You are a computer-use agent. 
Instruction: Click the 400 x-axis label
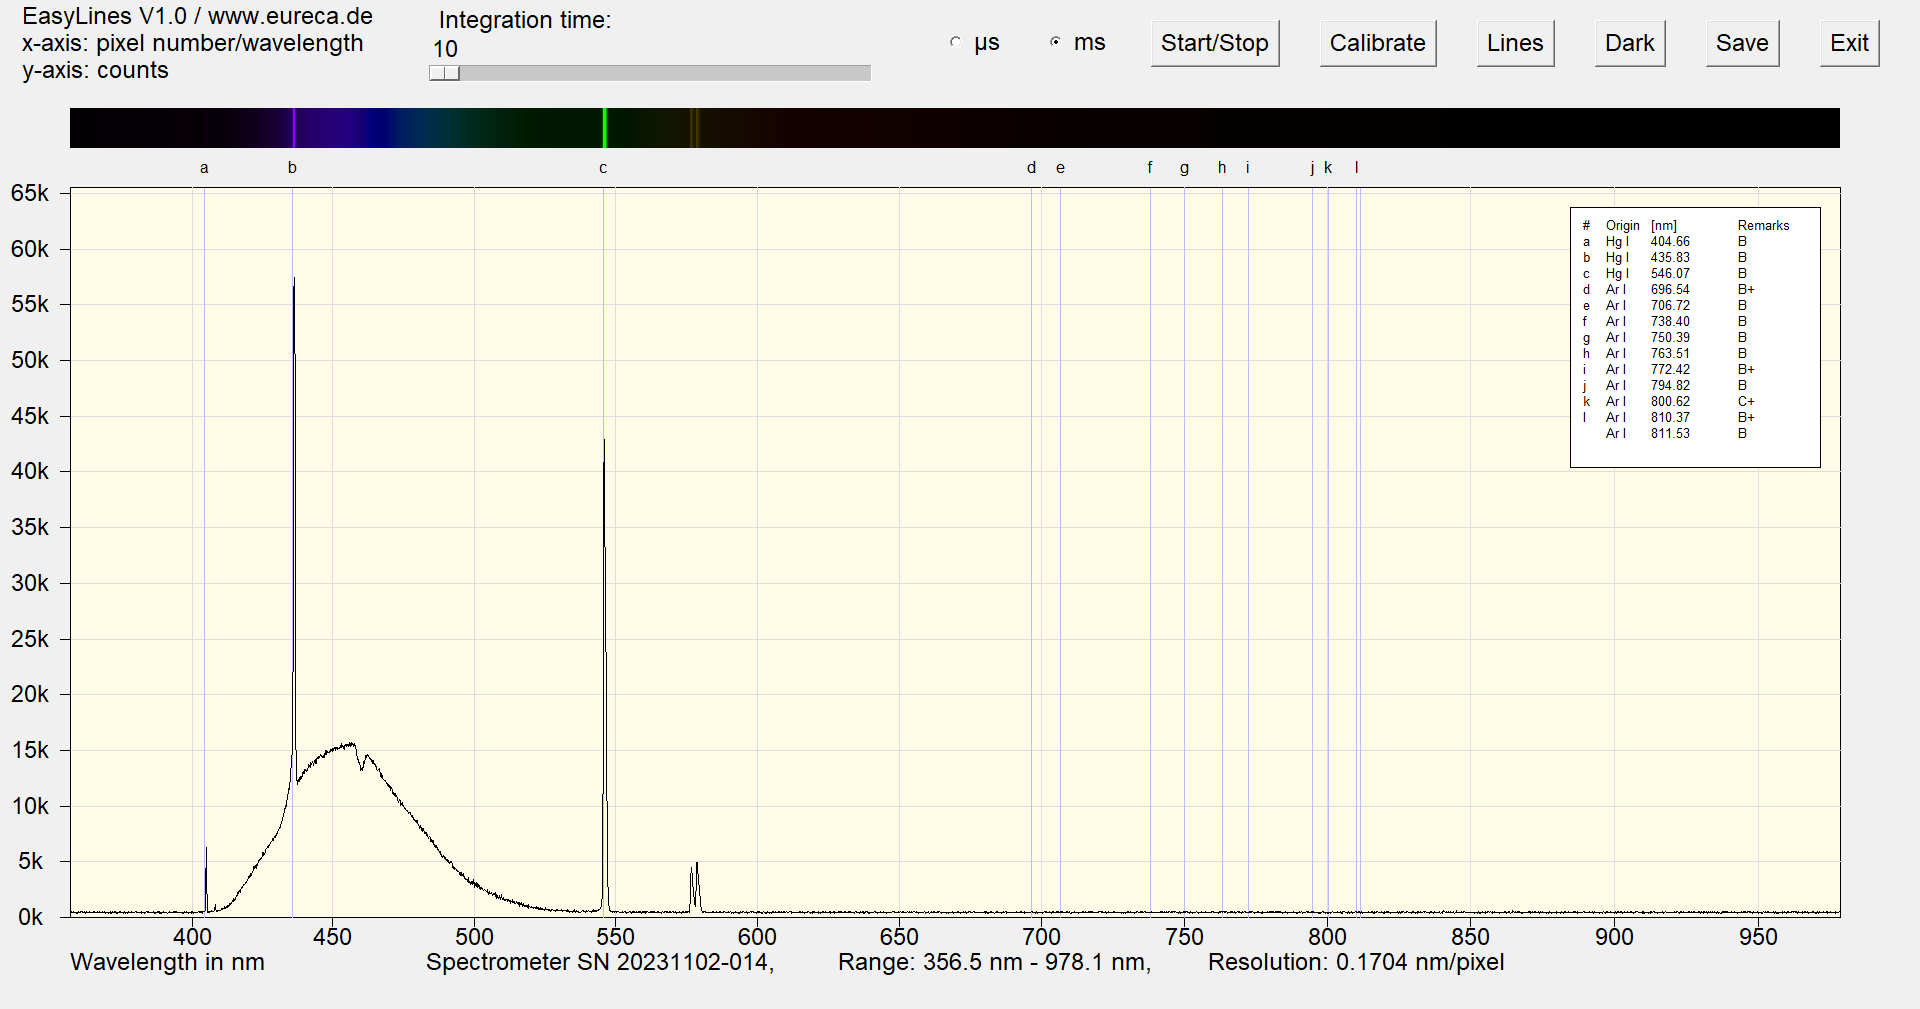(192, 937)
